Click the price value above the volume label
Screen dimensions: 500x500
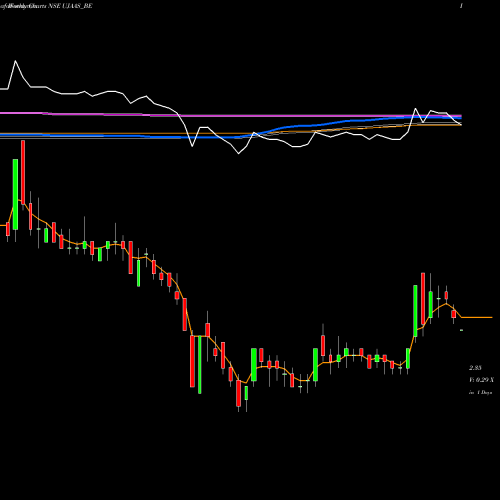click(475, 368)
